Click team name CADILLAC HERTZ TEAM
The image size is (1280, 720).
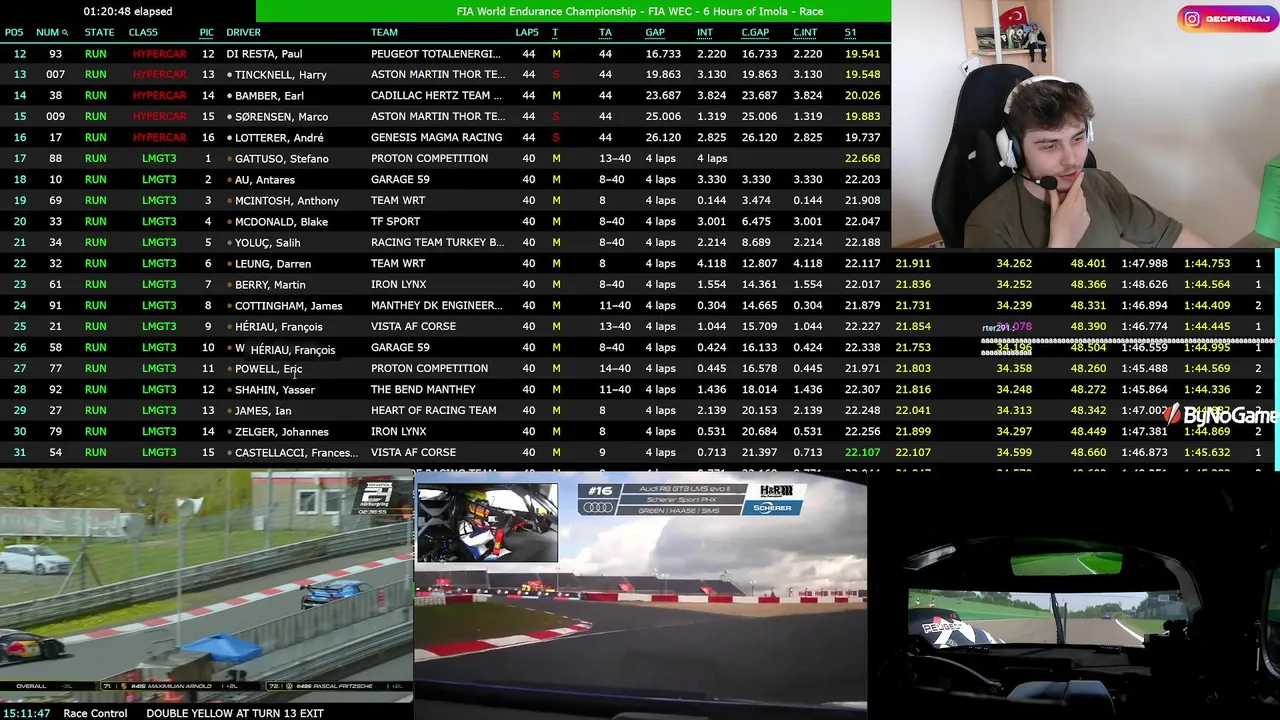point(437,96)
